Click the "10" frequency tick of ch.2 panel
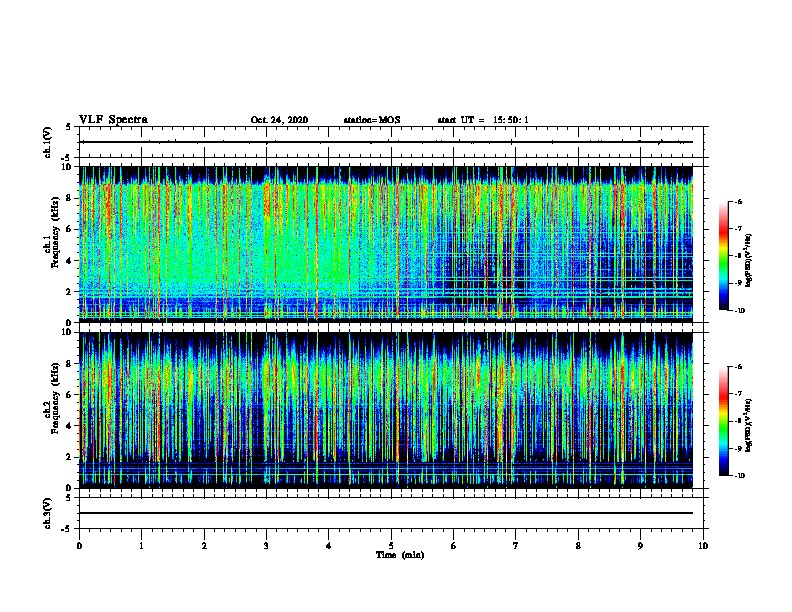This screenshot has width=792, height=612. pyautogui.click(x=67, y=332)
